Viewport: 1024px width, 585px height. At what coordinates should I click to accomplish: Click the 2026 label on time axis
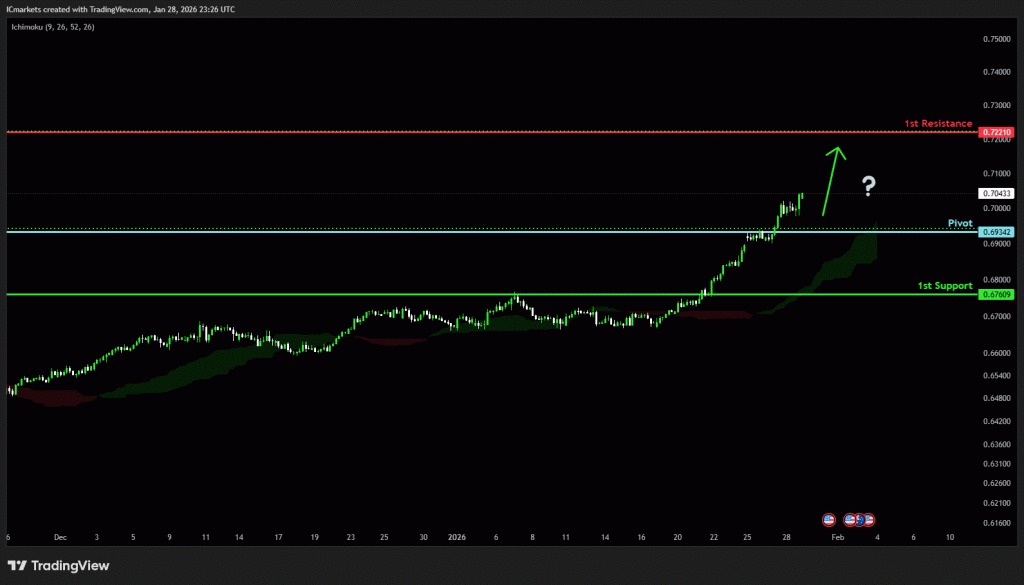[457, 537]
